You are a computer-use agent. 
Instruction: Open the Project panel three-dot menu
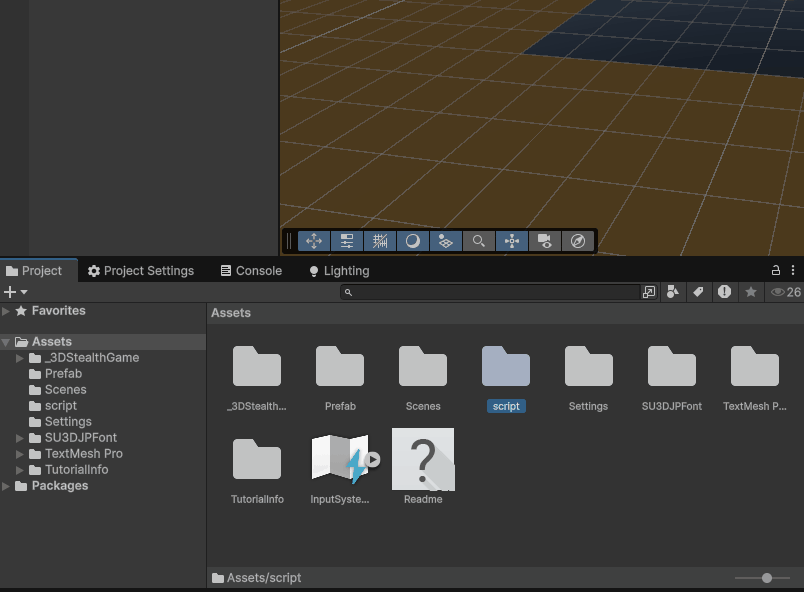pos(794,271)
